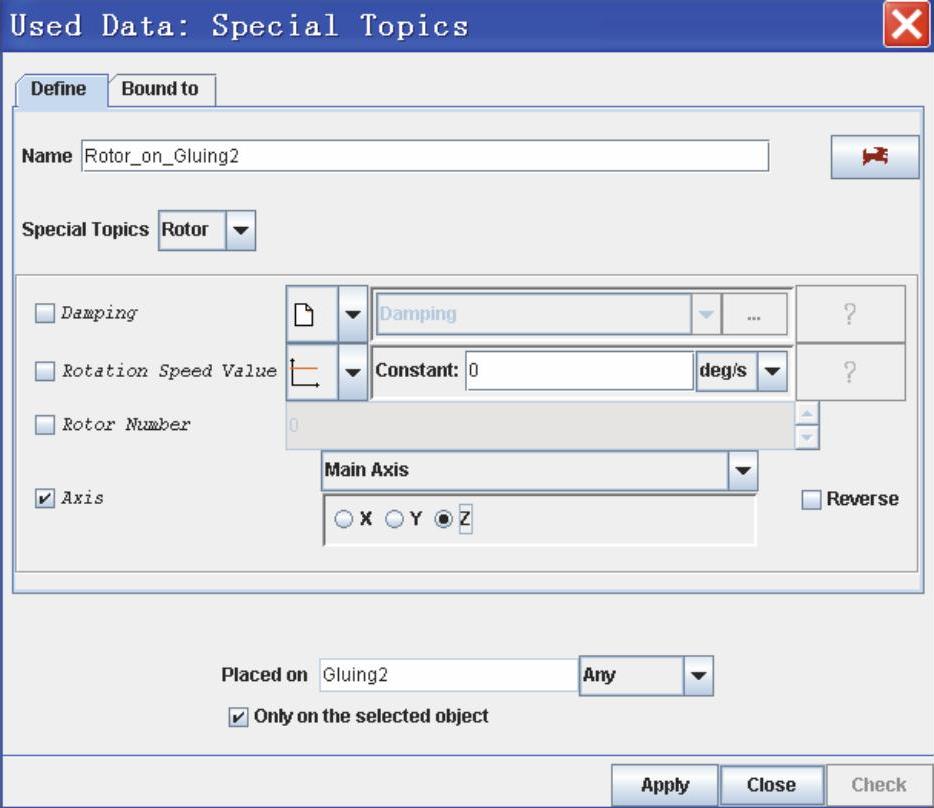Click the graph icon for Rotation Speed Value

tap(311, 372)
